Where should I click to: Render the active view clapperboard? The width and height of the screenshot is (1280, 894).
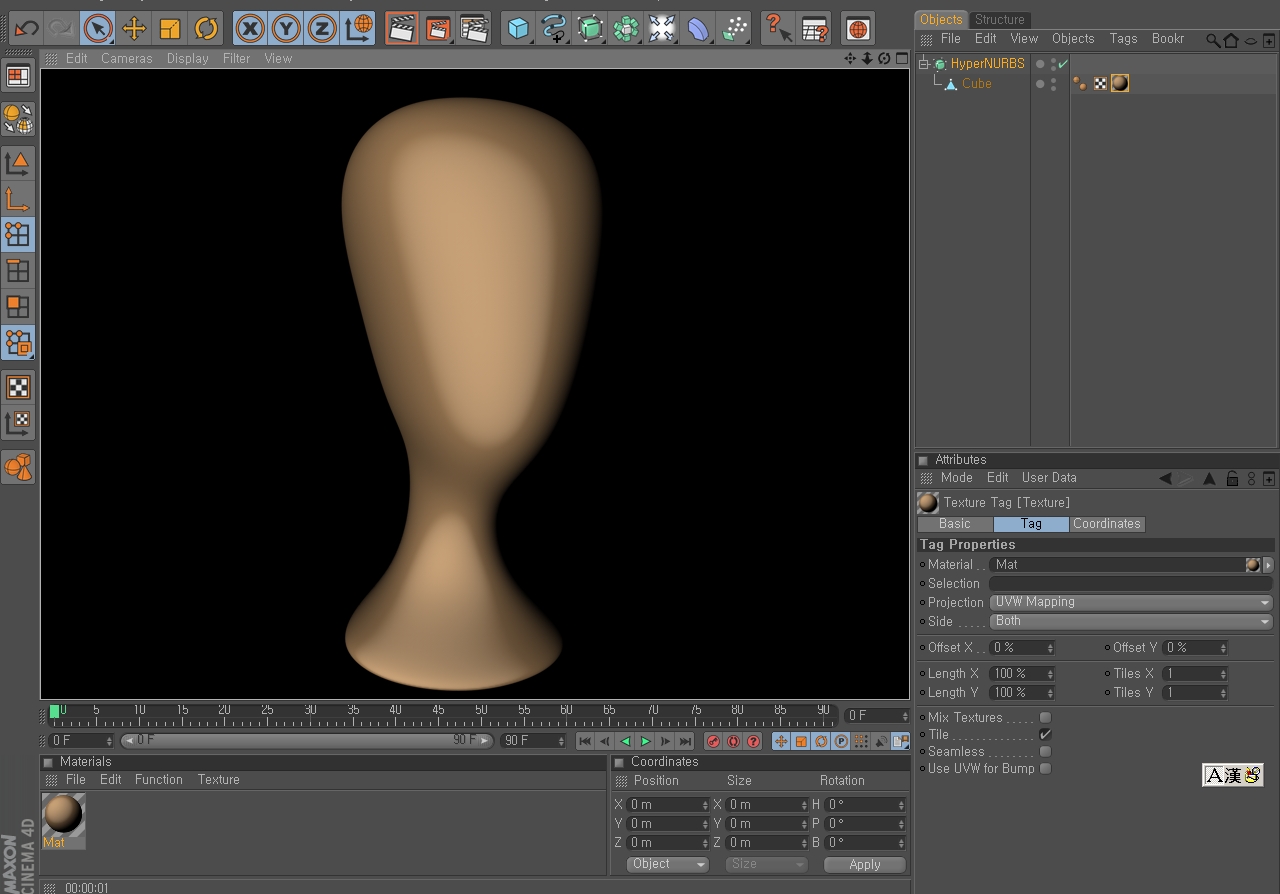(402, 28)
